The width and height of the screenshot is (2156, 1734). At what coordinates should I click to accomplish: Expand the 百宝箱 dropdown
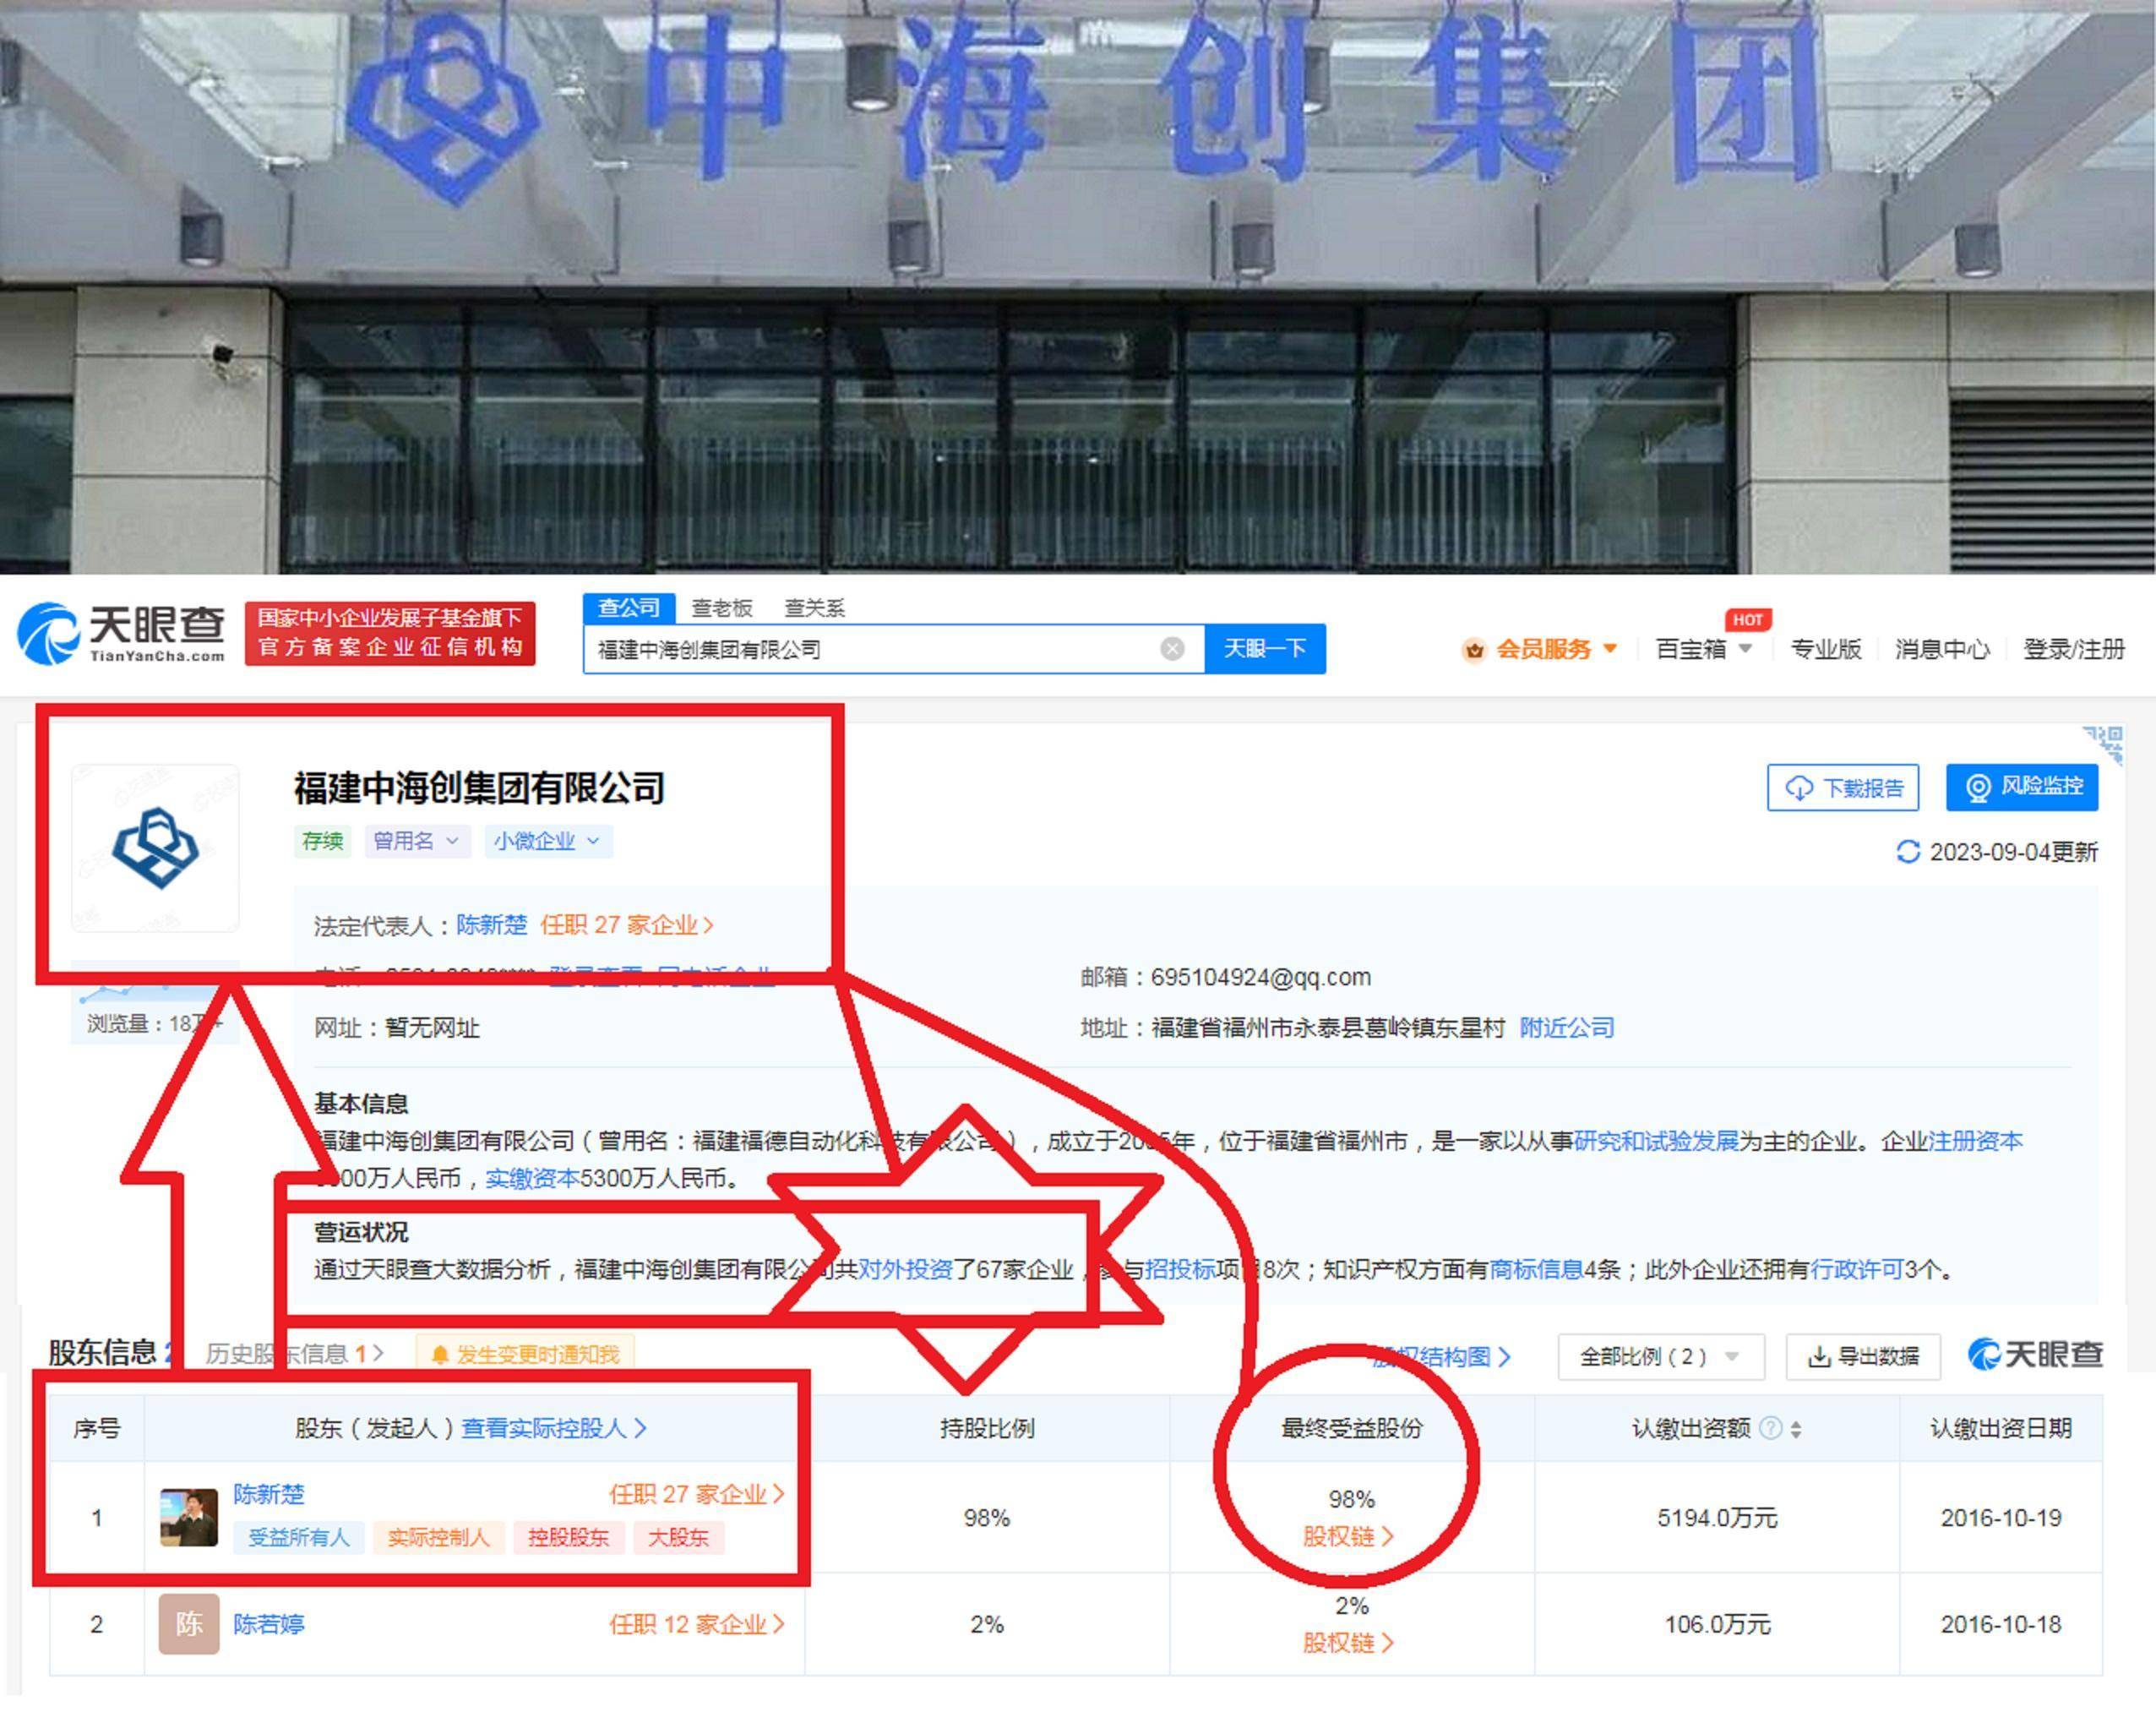pyautogui.click(x=1704, y=649)
